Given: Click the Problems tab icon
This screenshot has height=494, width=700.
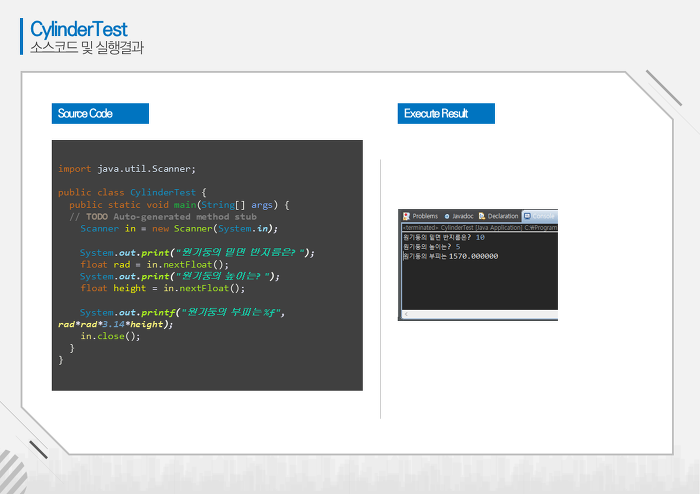Looking at the screenshot, I should [406, 216].
